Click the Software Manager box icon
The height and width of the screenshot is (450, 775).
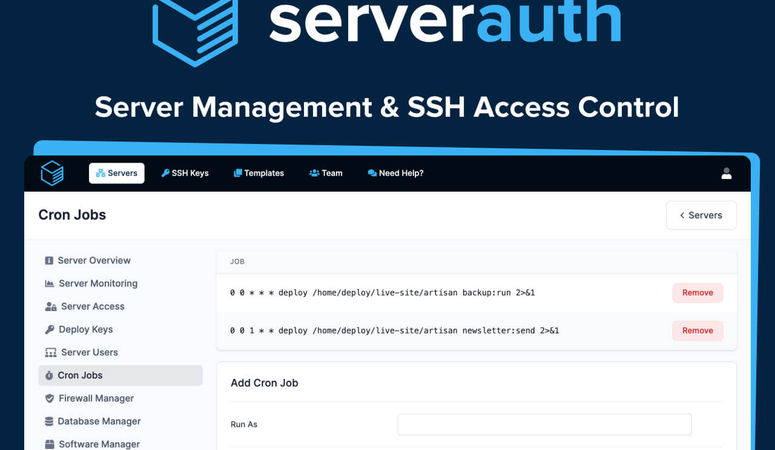pos(49,444)
